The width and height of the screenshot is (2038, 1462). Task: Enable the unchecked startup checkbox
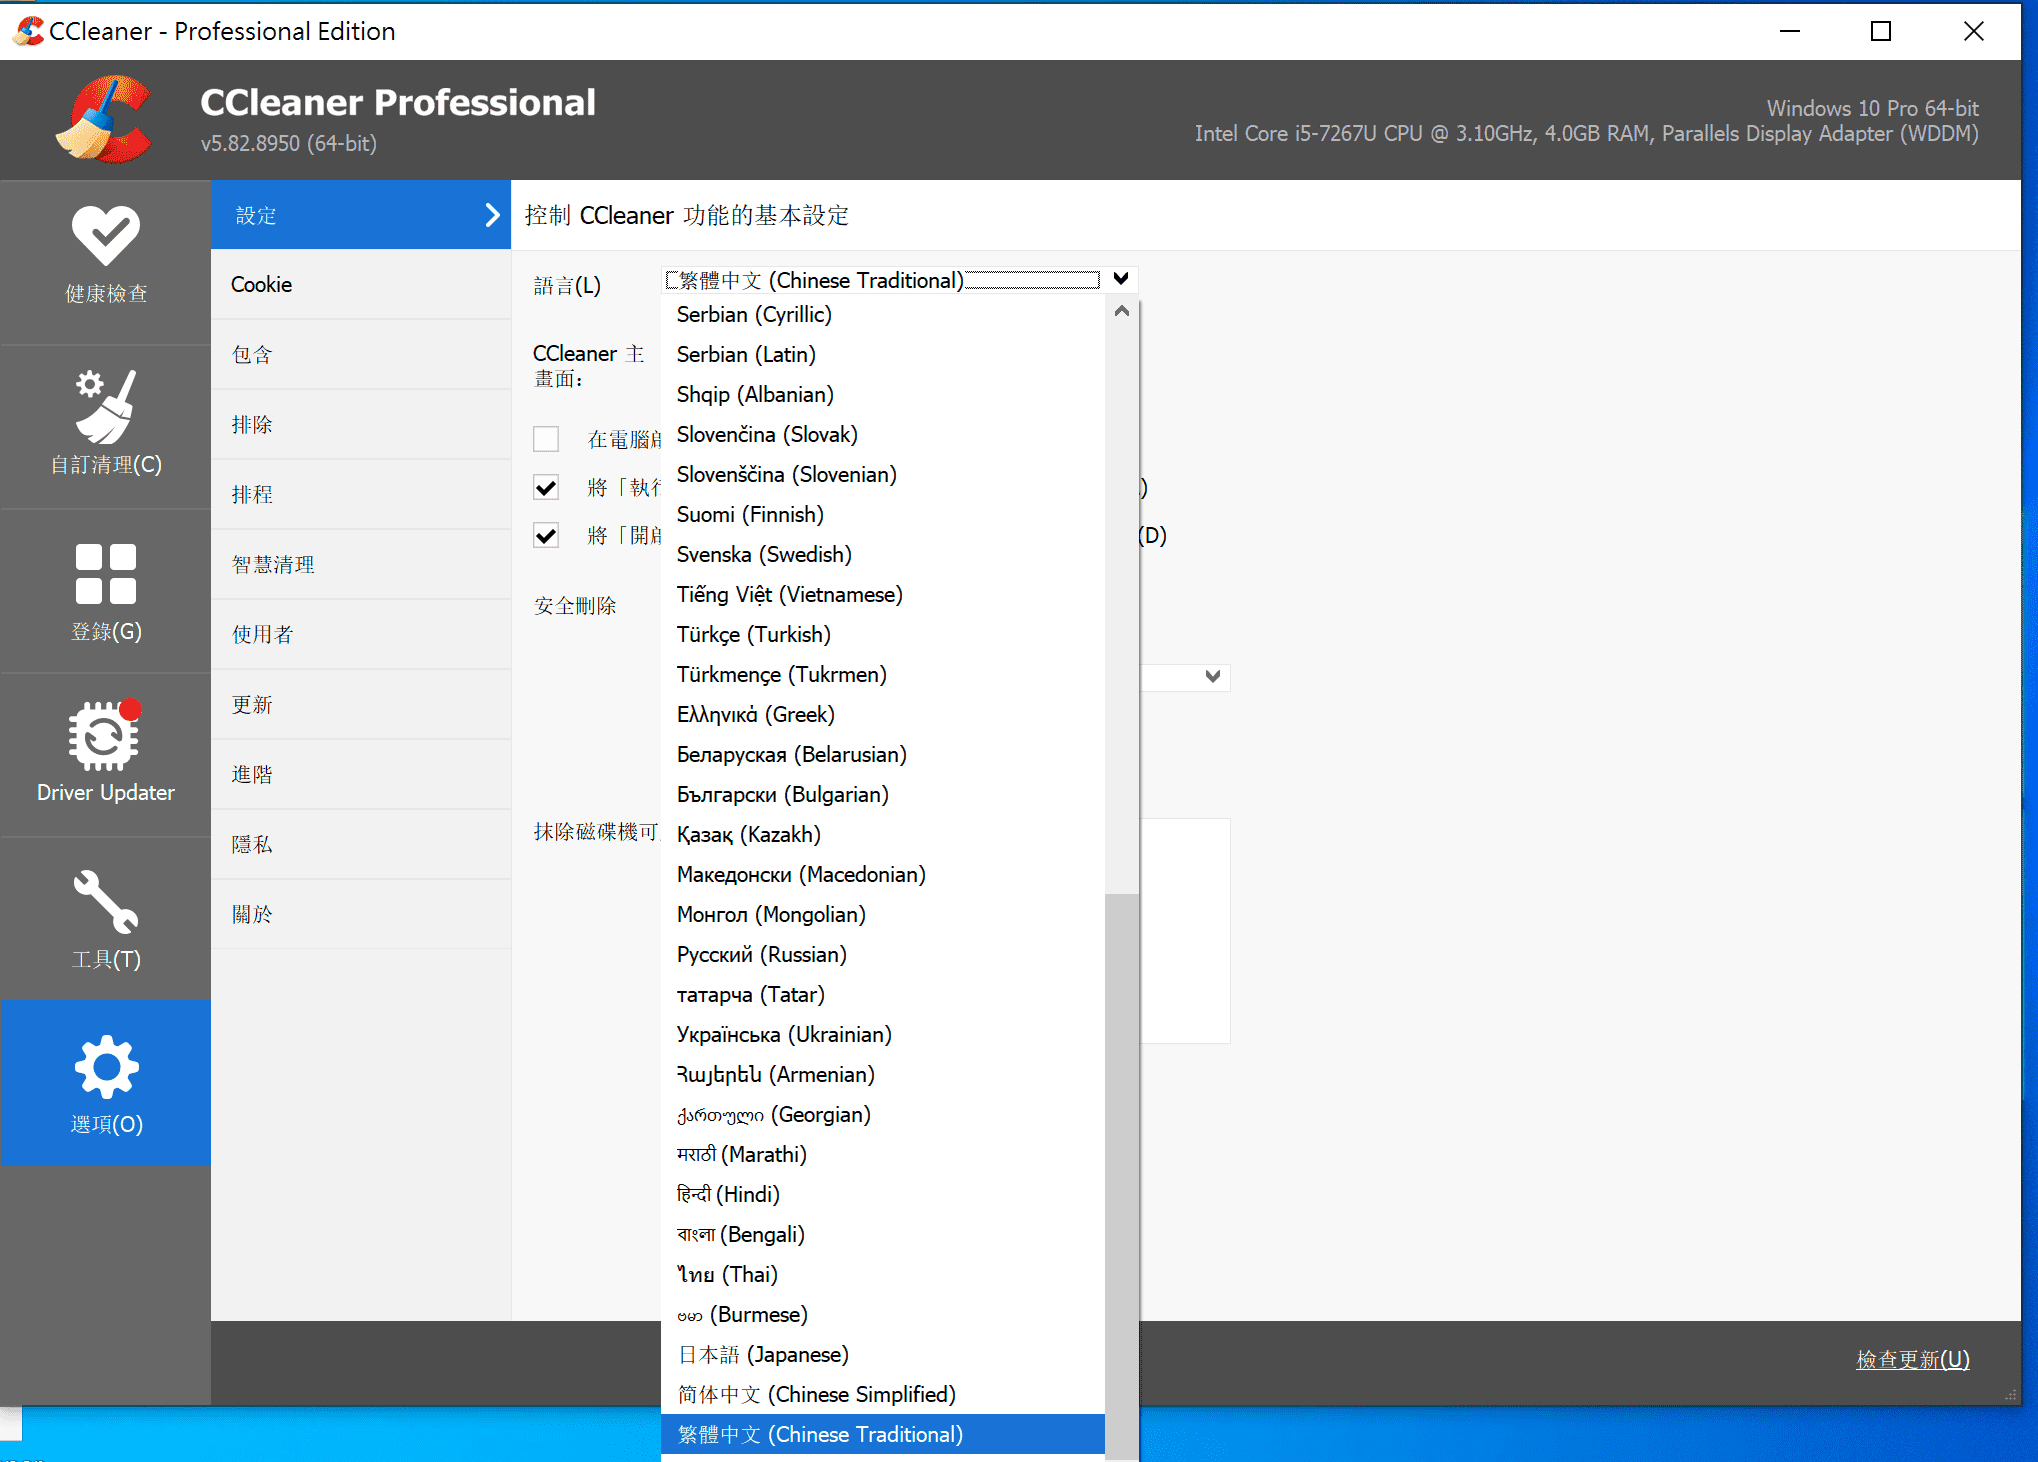tap(546, 439)
